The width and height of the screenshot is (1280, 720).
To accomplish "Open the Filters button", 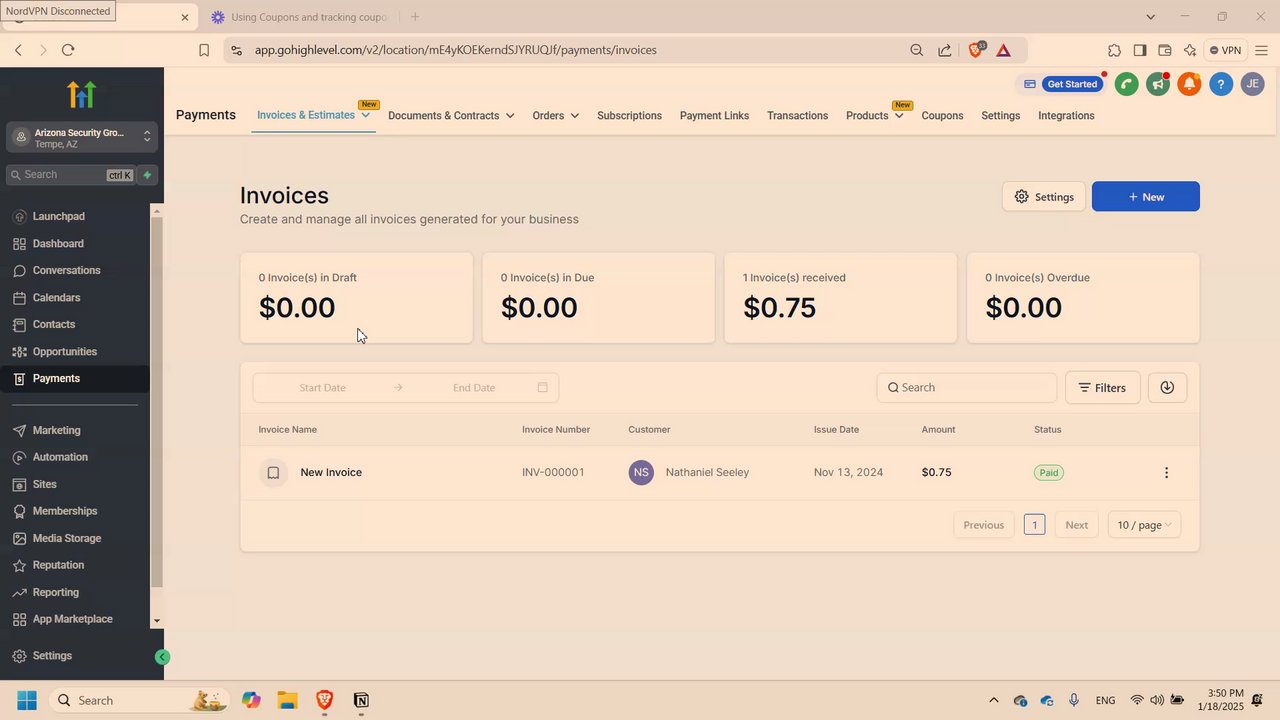I will [1103, 387].
